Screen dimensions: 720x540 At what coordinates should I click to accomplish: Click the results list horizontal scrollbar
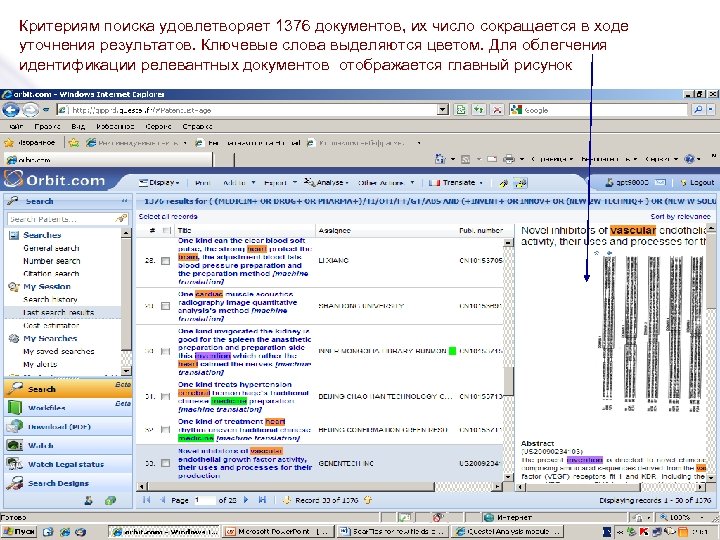(x=321, y=486)
